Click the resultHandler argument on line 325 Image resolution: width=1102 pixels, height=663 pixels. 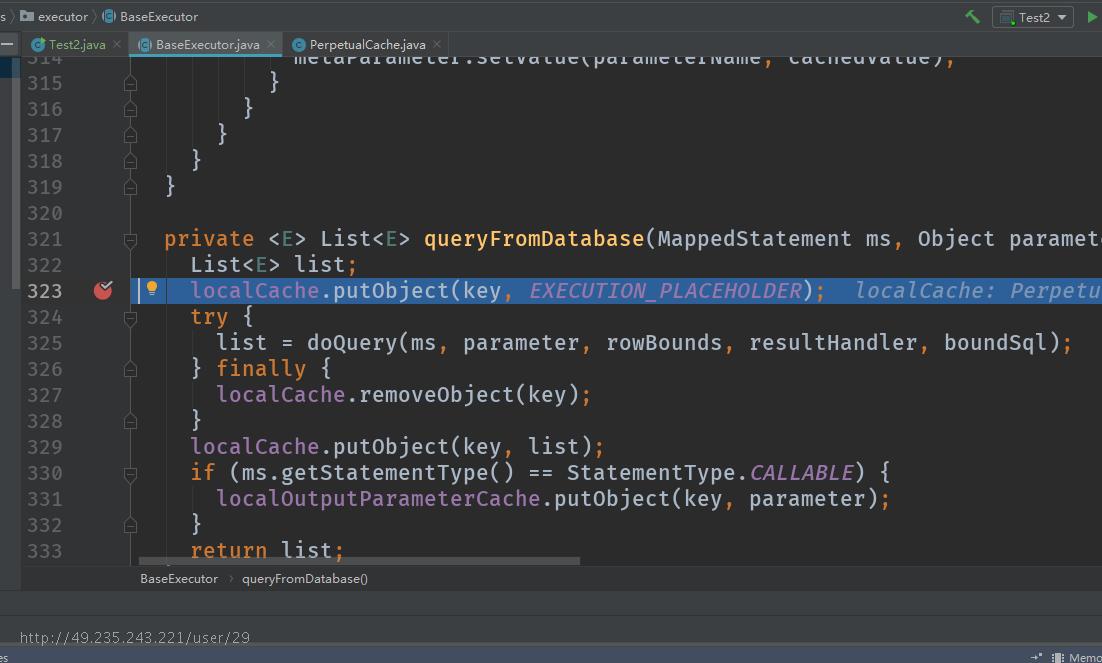click(x=833, y=342)
